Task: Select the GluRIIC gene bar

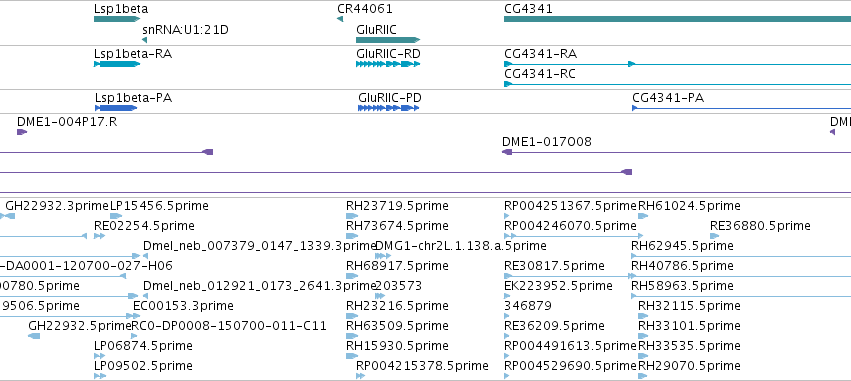Action: coord(388,40)
